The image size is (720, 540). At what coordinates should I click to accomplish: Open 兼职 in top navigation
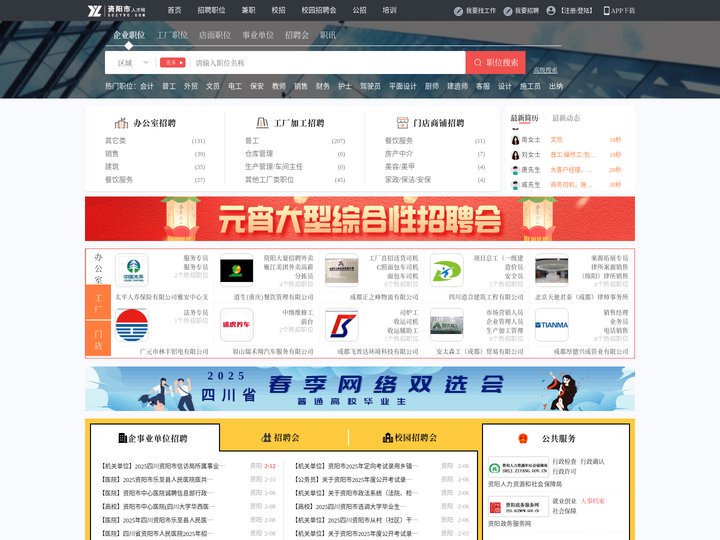248,10
